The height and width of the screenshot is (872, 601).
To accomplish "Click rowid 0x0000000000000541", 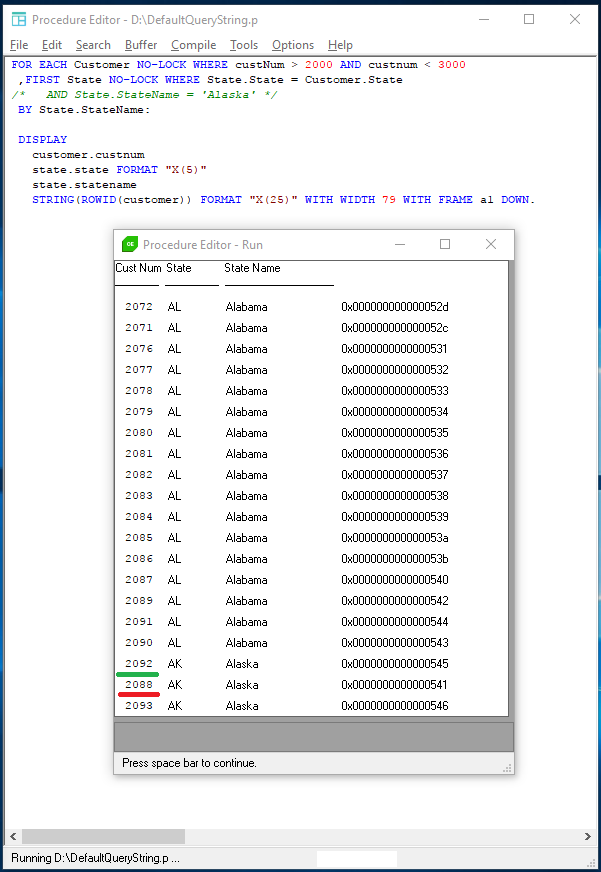I will click(395, 685).
